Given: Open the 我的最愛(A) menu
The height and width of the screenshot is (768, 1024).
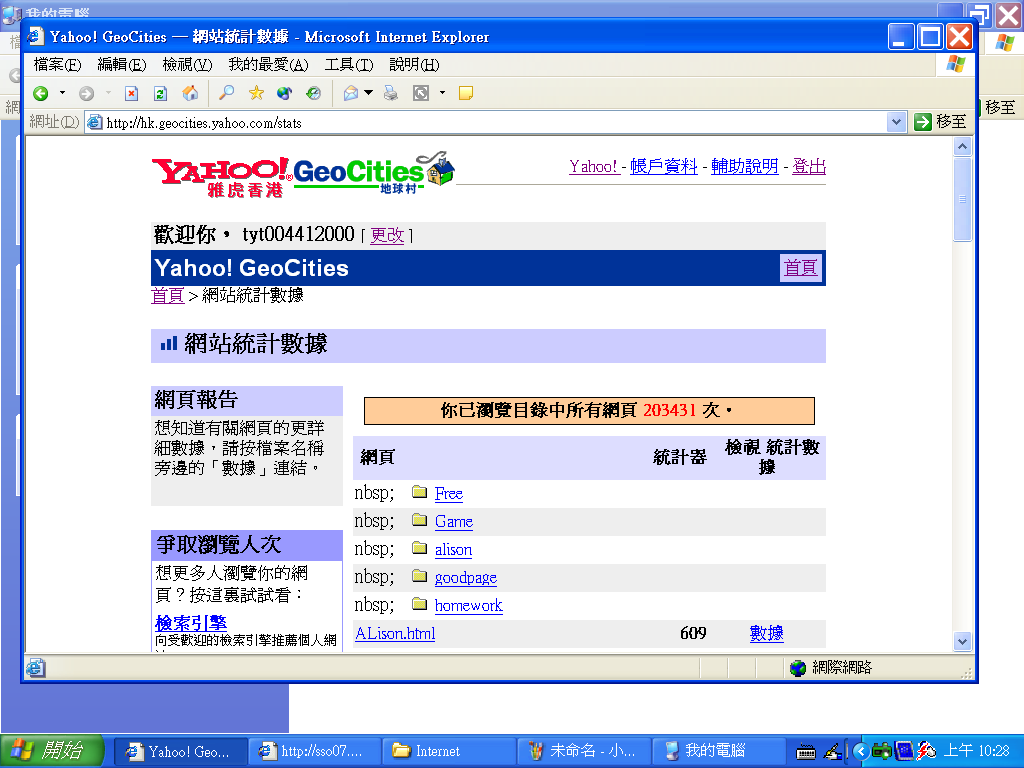Looking at the screenshot, I should tap(268, 65).
